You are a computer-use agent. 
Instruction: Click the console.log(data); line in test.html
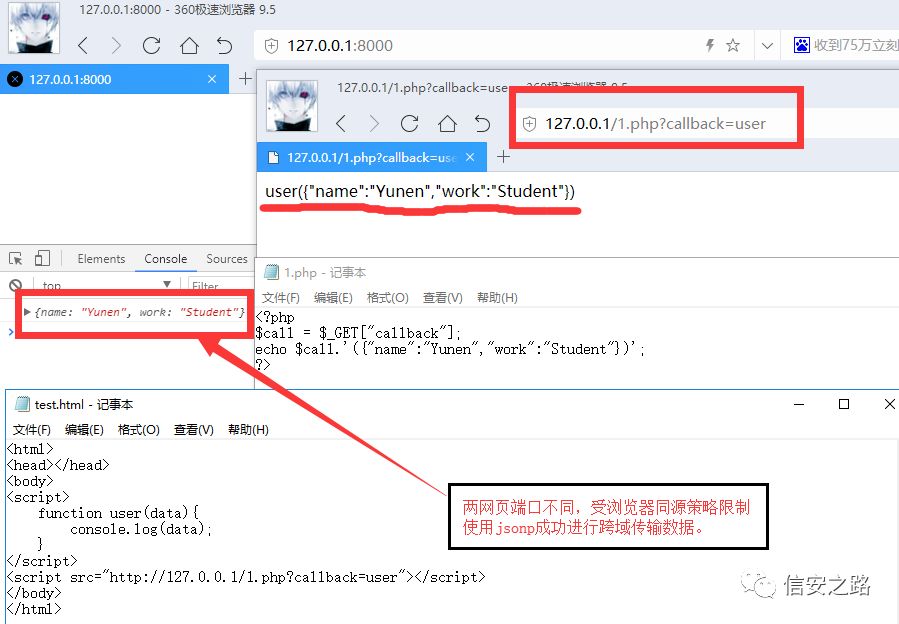(x=141, y=529)
